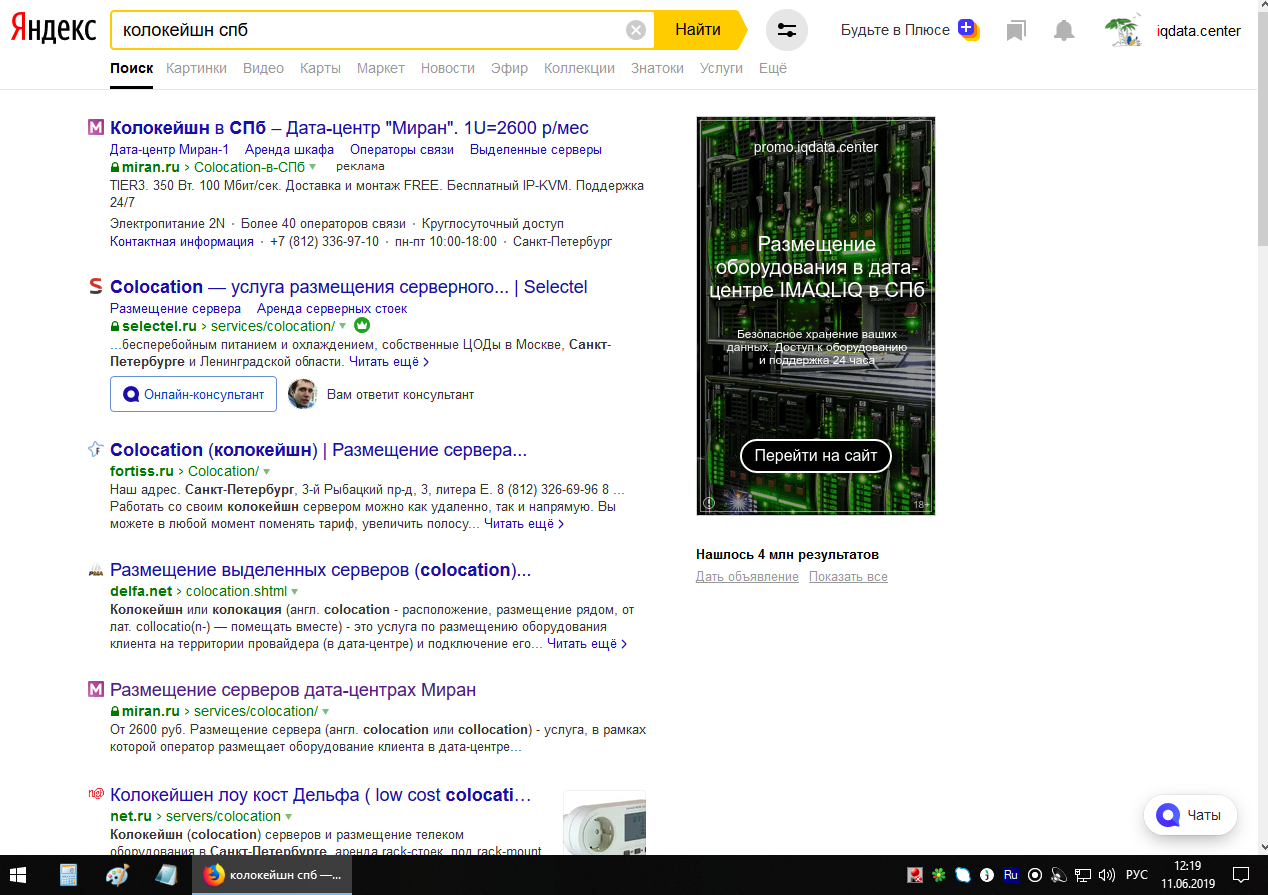The height and width of the screenshot is (895, 1268).
Task: Click the yellow Найти search button
Action: [700, 30]
